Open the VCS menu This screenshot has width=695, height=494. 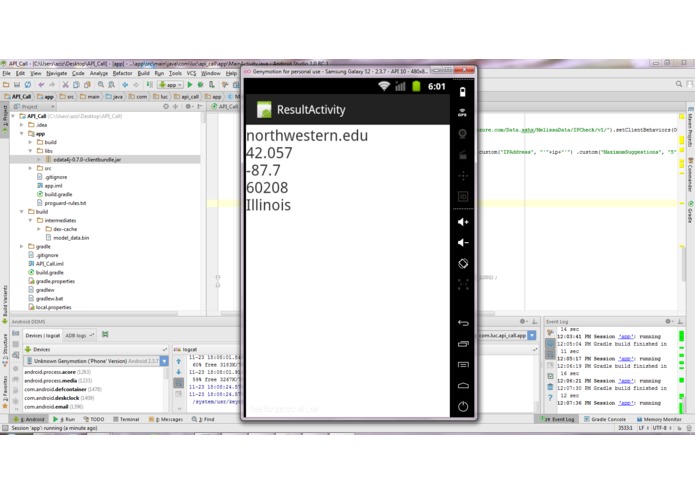pos(191,73)
